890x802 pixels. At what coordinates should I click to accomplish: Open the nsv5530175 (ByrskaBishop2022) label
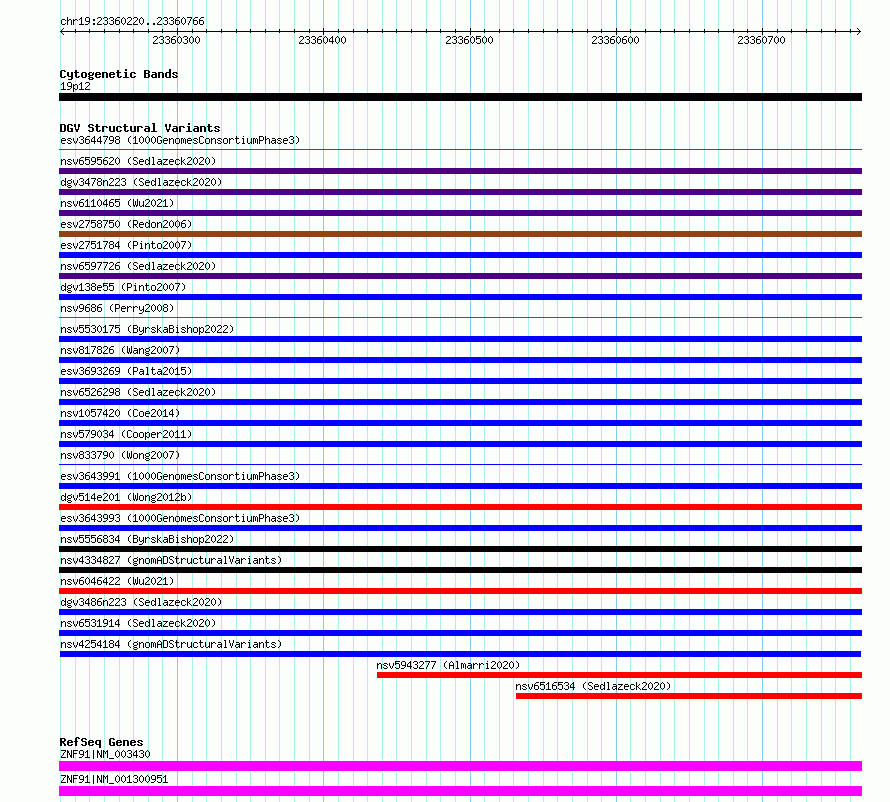coord(147,329)
